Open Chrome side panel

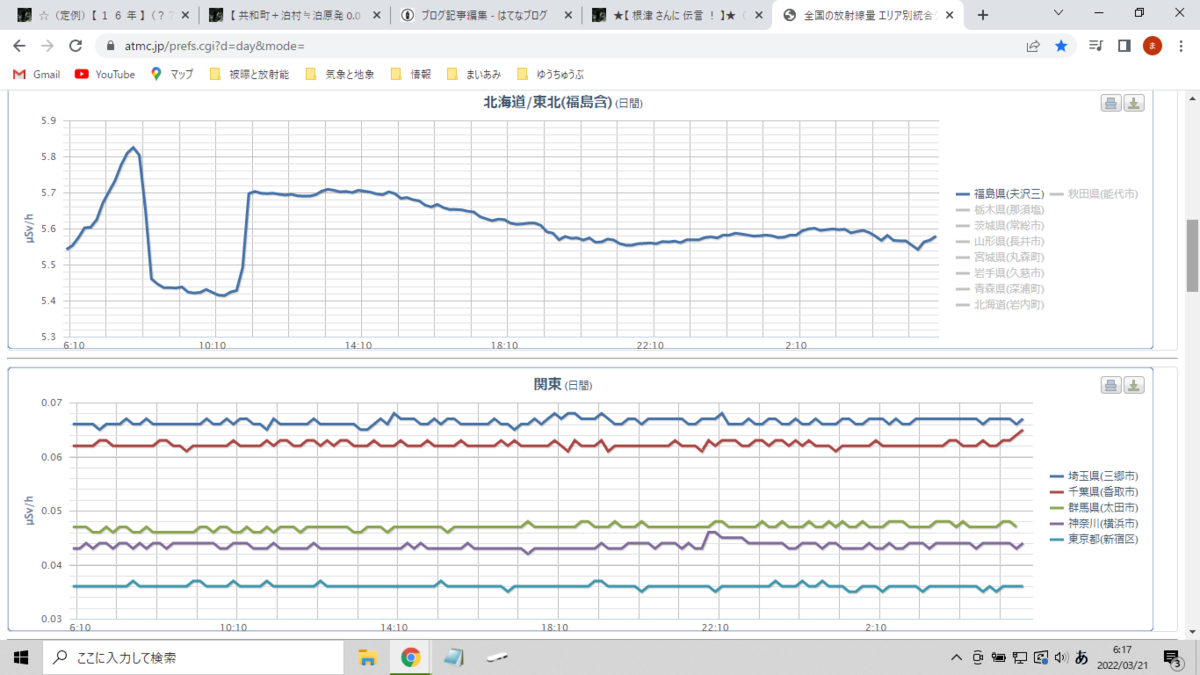1124,46
